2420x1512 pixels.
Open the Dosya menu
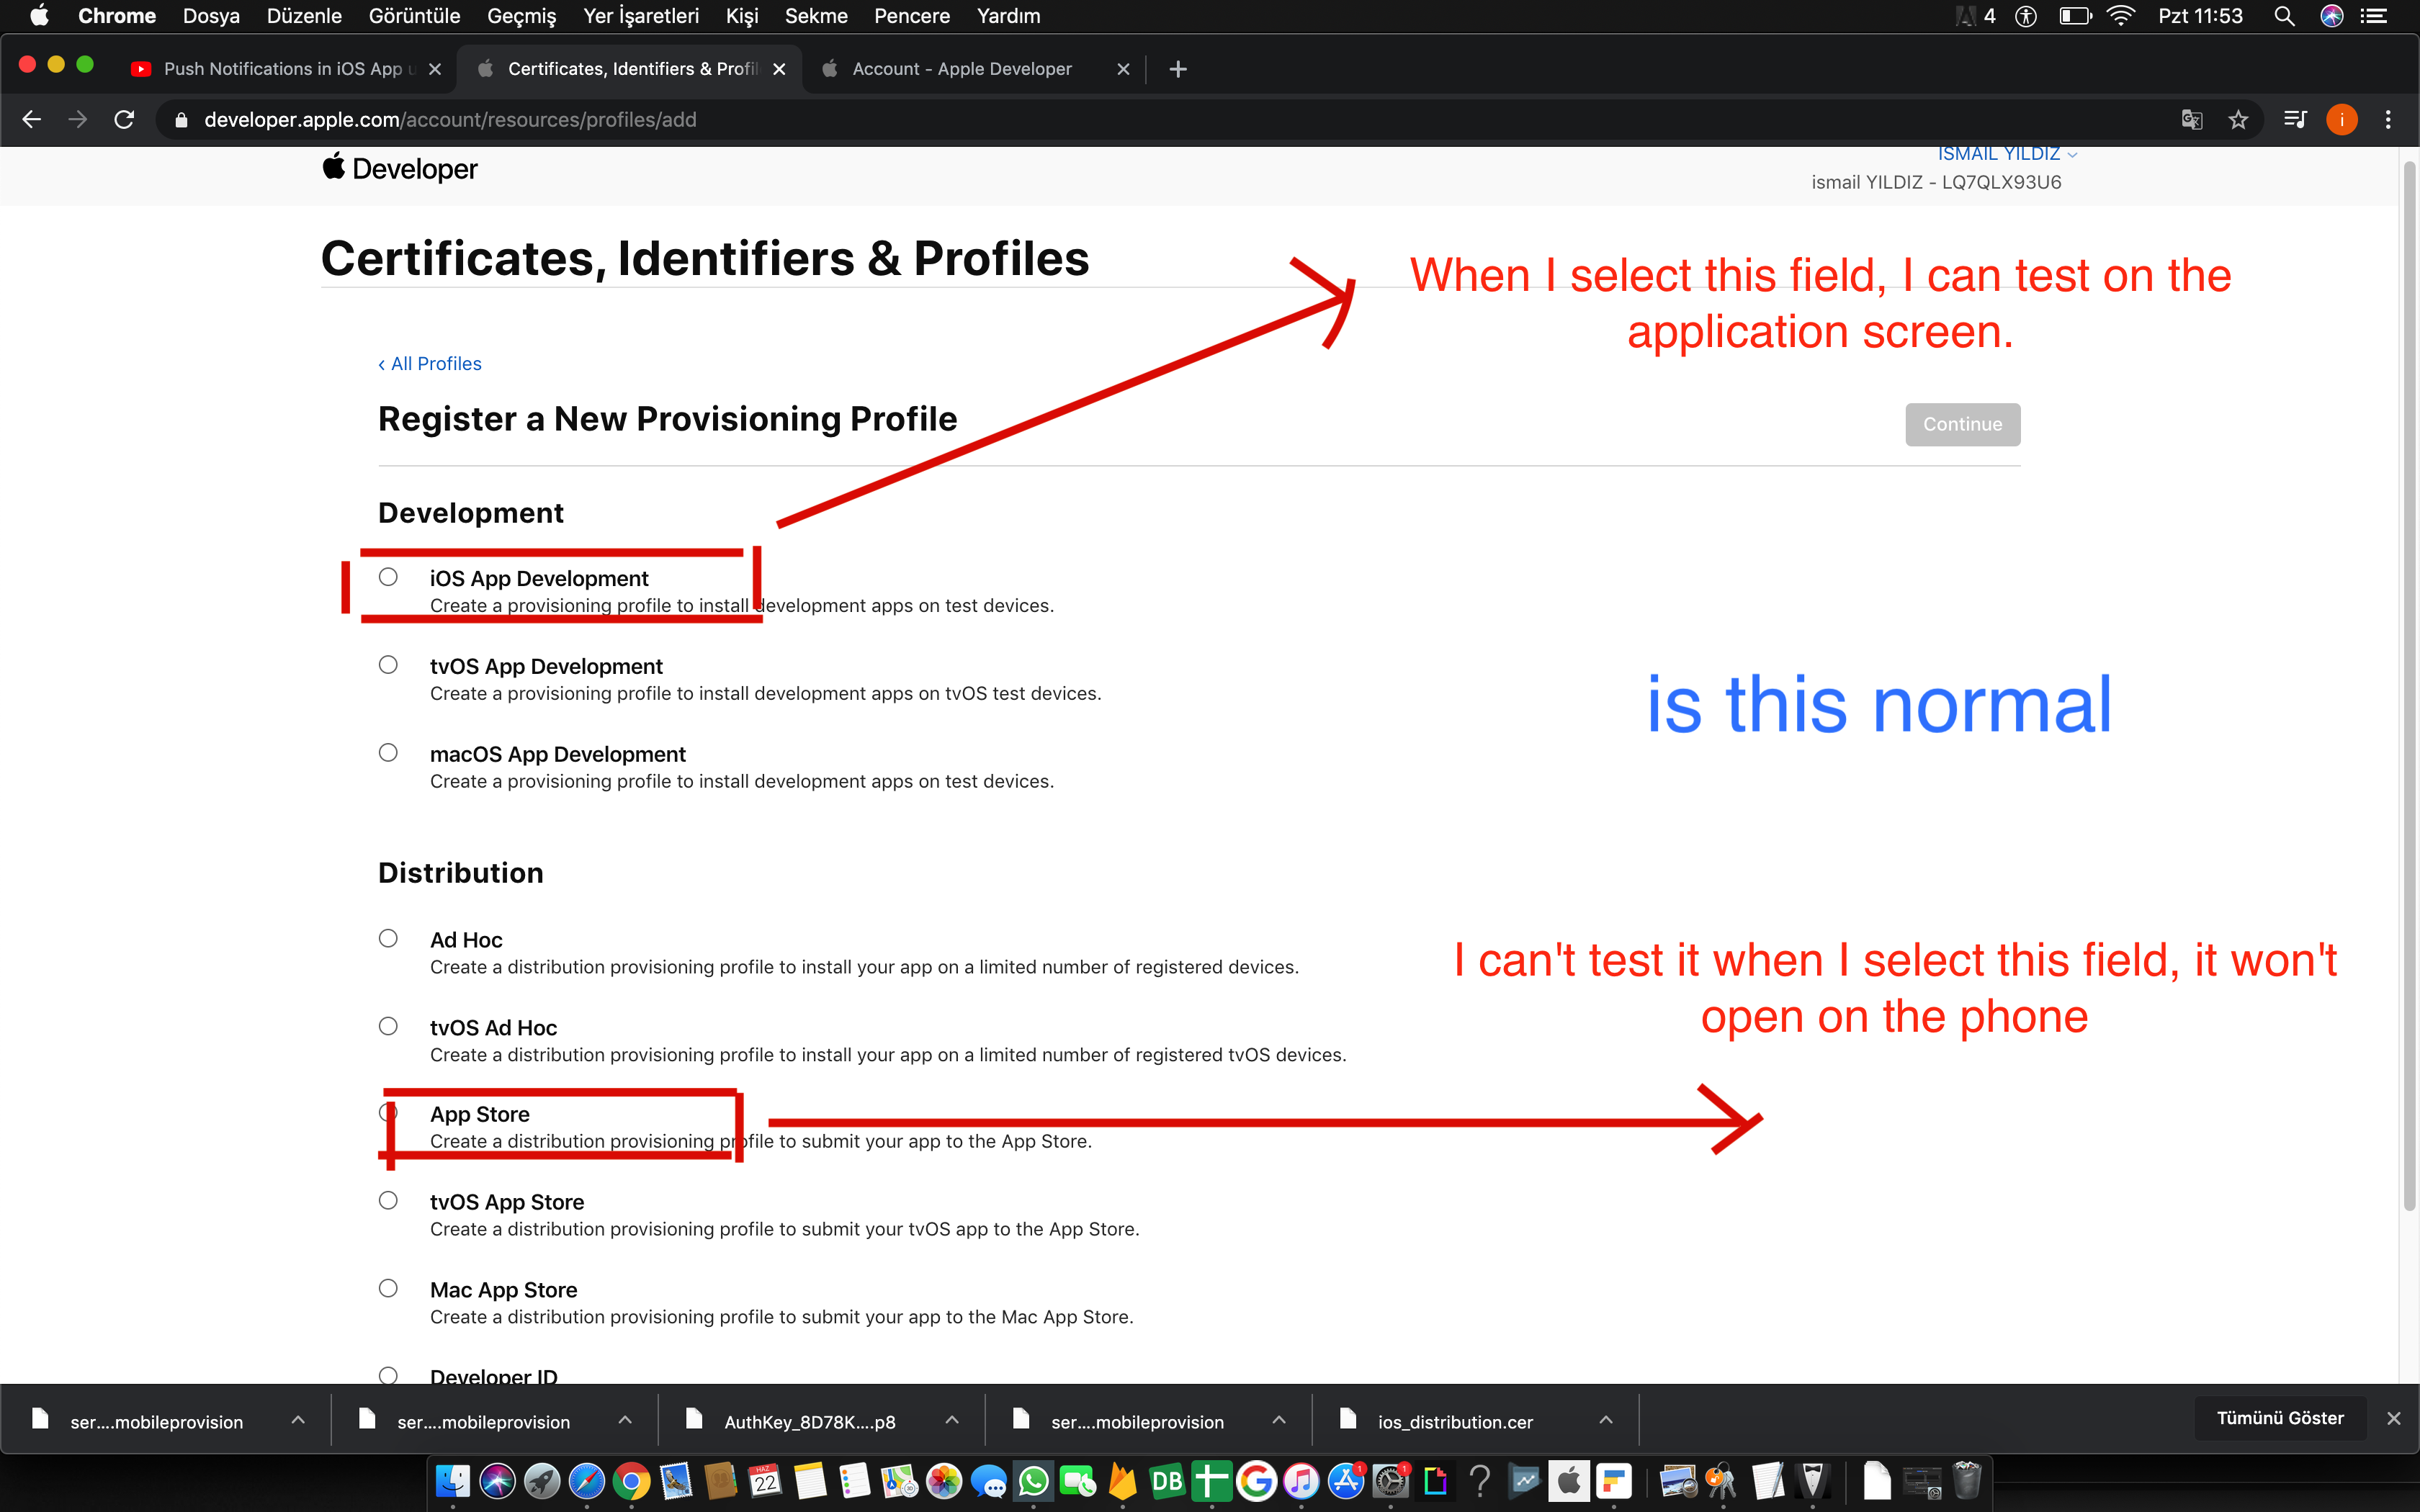pyautogui.click(x=211, y=16)
